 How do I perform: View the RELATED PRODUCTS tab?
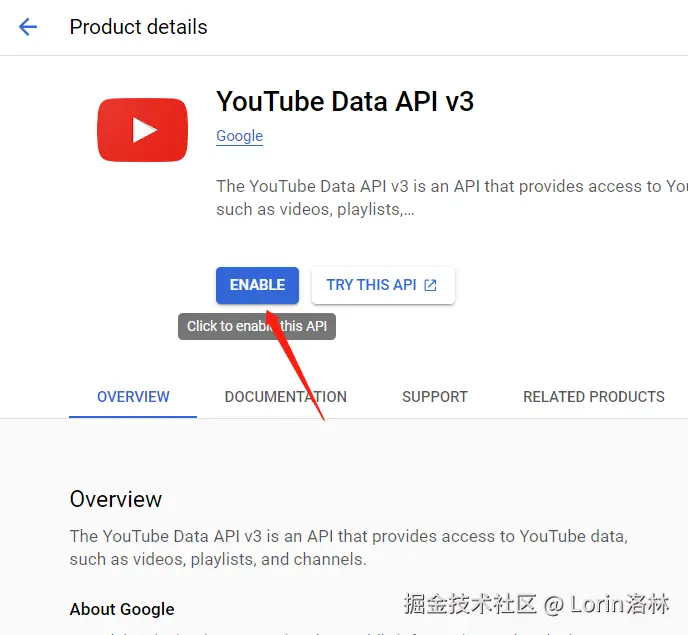pos(594,397)
